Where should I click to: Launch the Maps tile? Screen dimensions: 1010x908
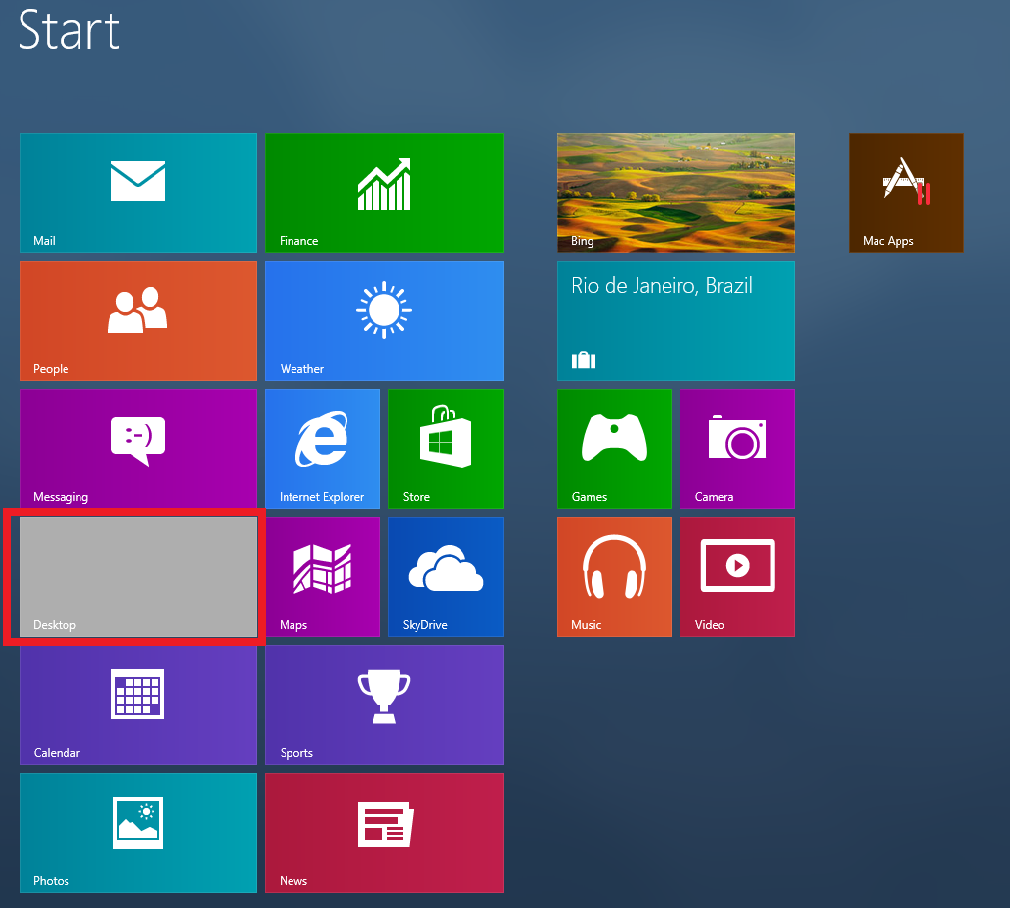322,577
